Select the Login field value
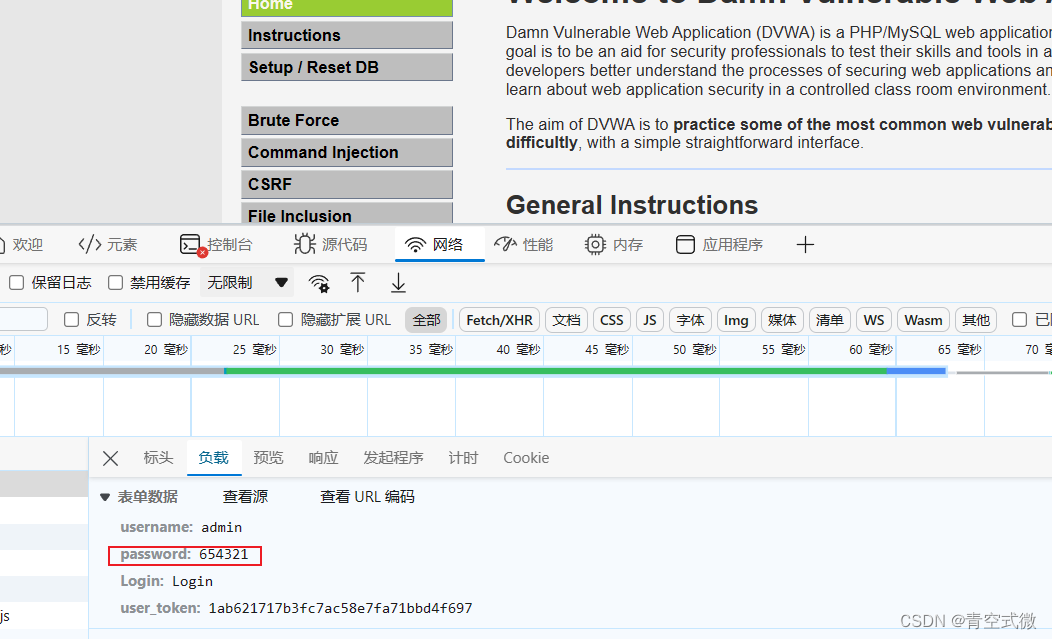Image resolution: width=1052 pixels, height=639 pixels. pyautogui.click(x=193, y=581)
